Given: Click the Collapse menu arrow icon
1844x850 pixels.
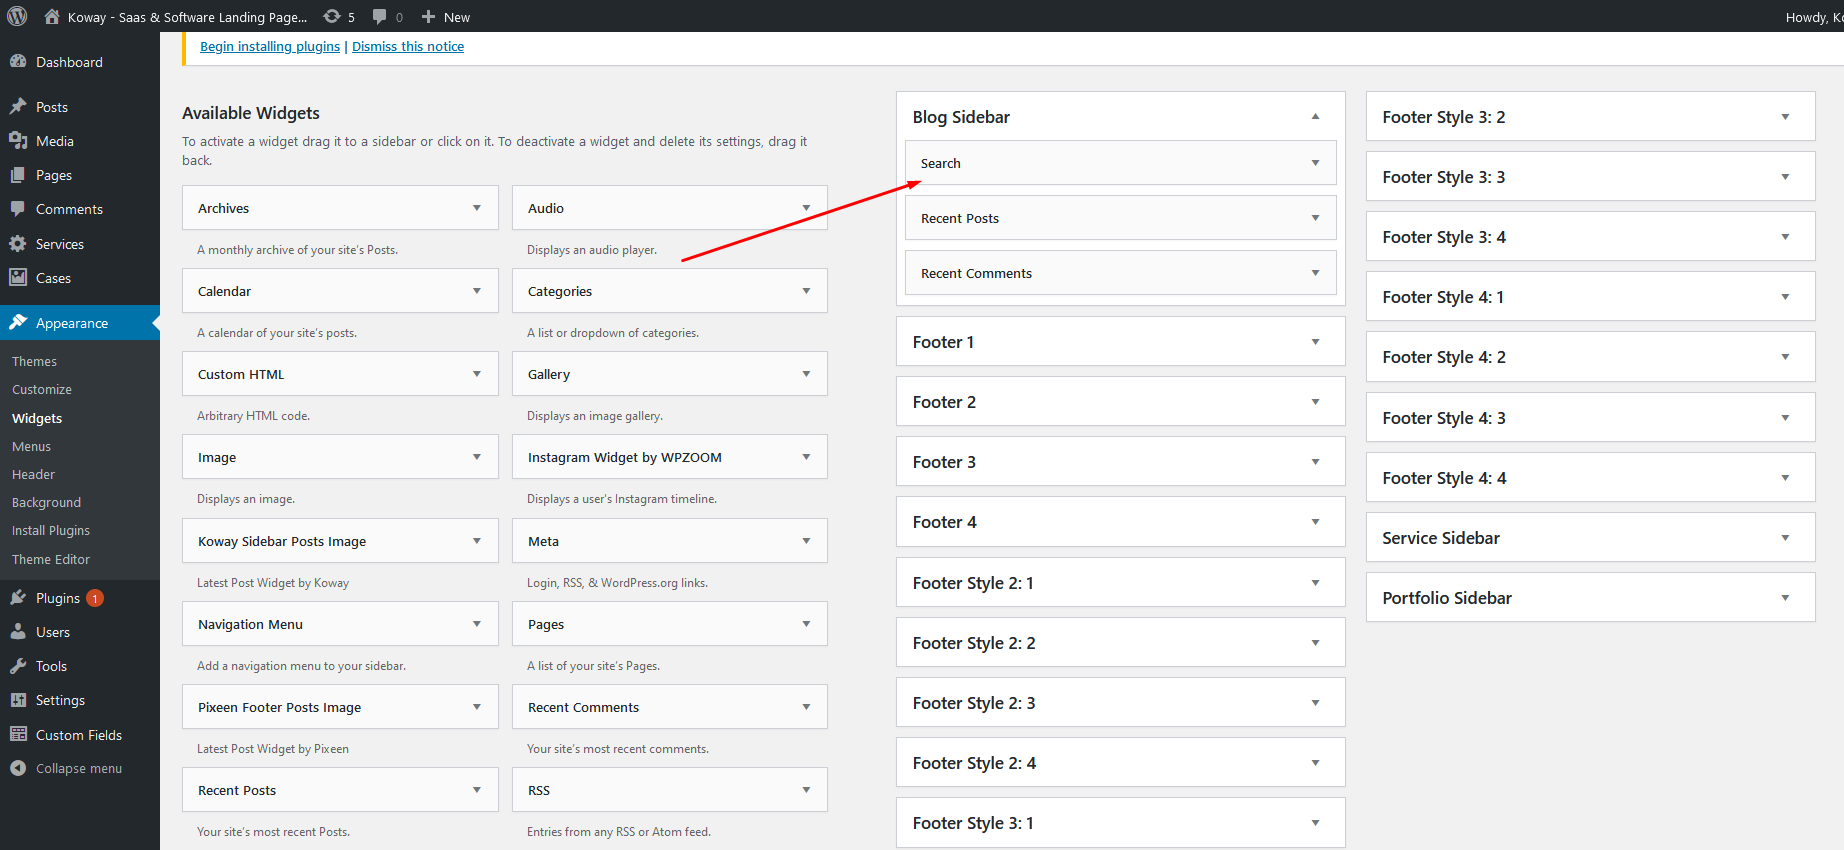Looking at the screenshot, I should tap(18, 768).
